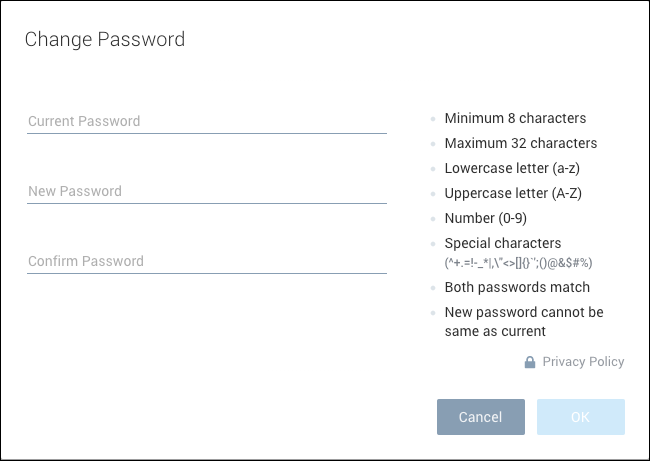Click the Change Password dialog title
Viewport: 650px width, 461px height.
click(105, 40)
